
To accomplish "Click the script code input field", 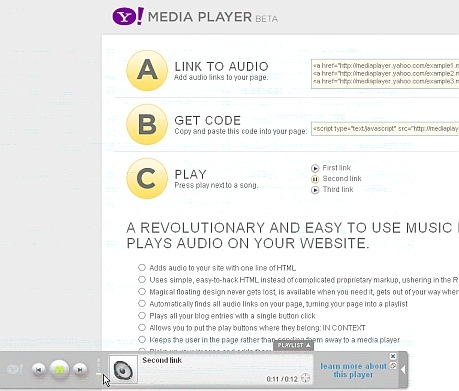I will pyautogui.click(x=385, y=129).
